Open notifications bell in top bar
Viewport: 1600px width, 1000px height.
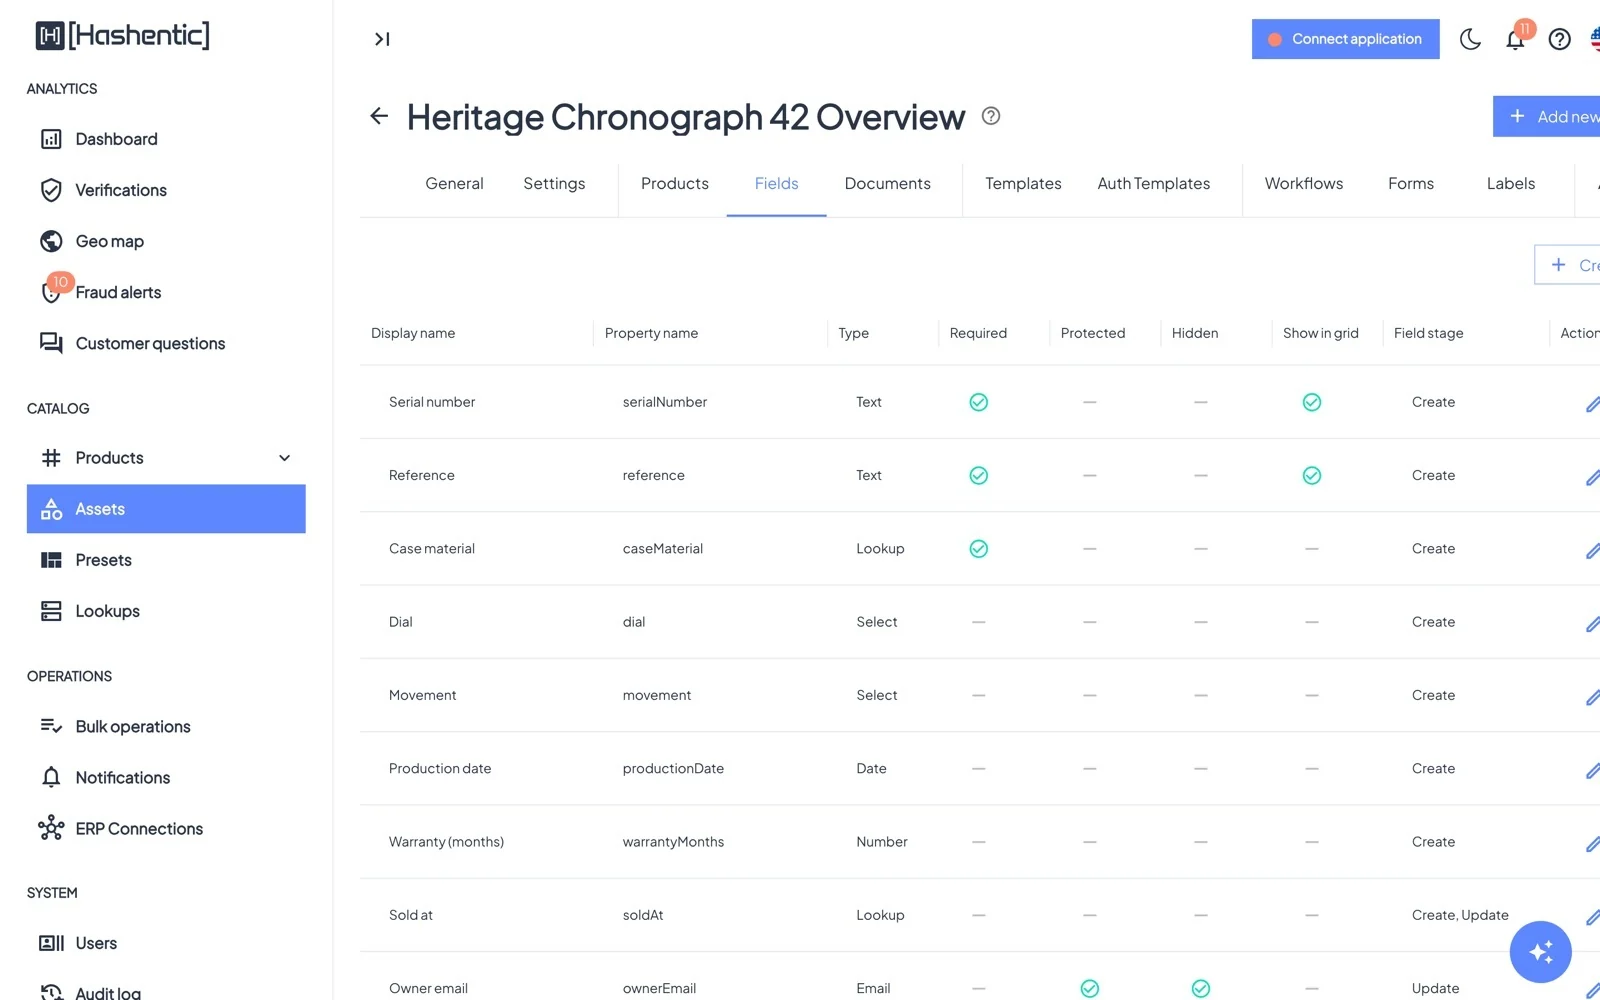pos(1515,39)
